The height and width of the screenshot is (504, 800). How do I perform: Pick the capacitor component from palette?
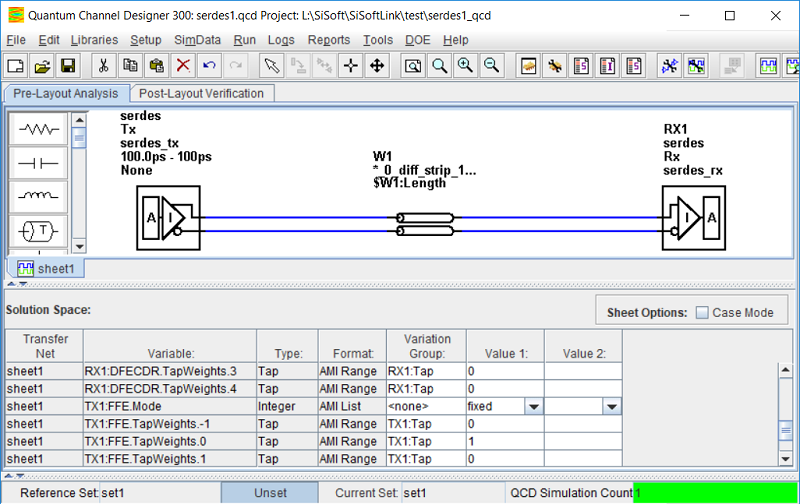[40, 162]
